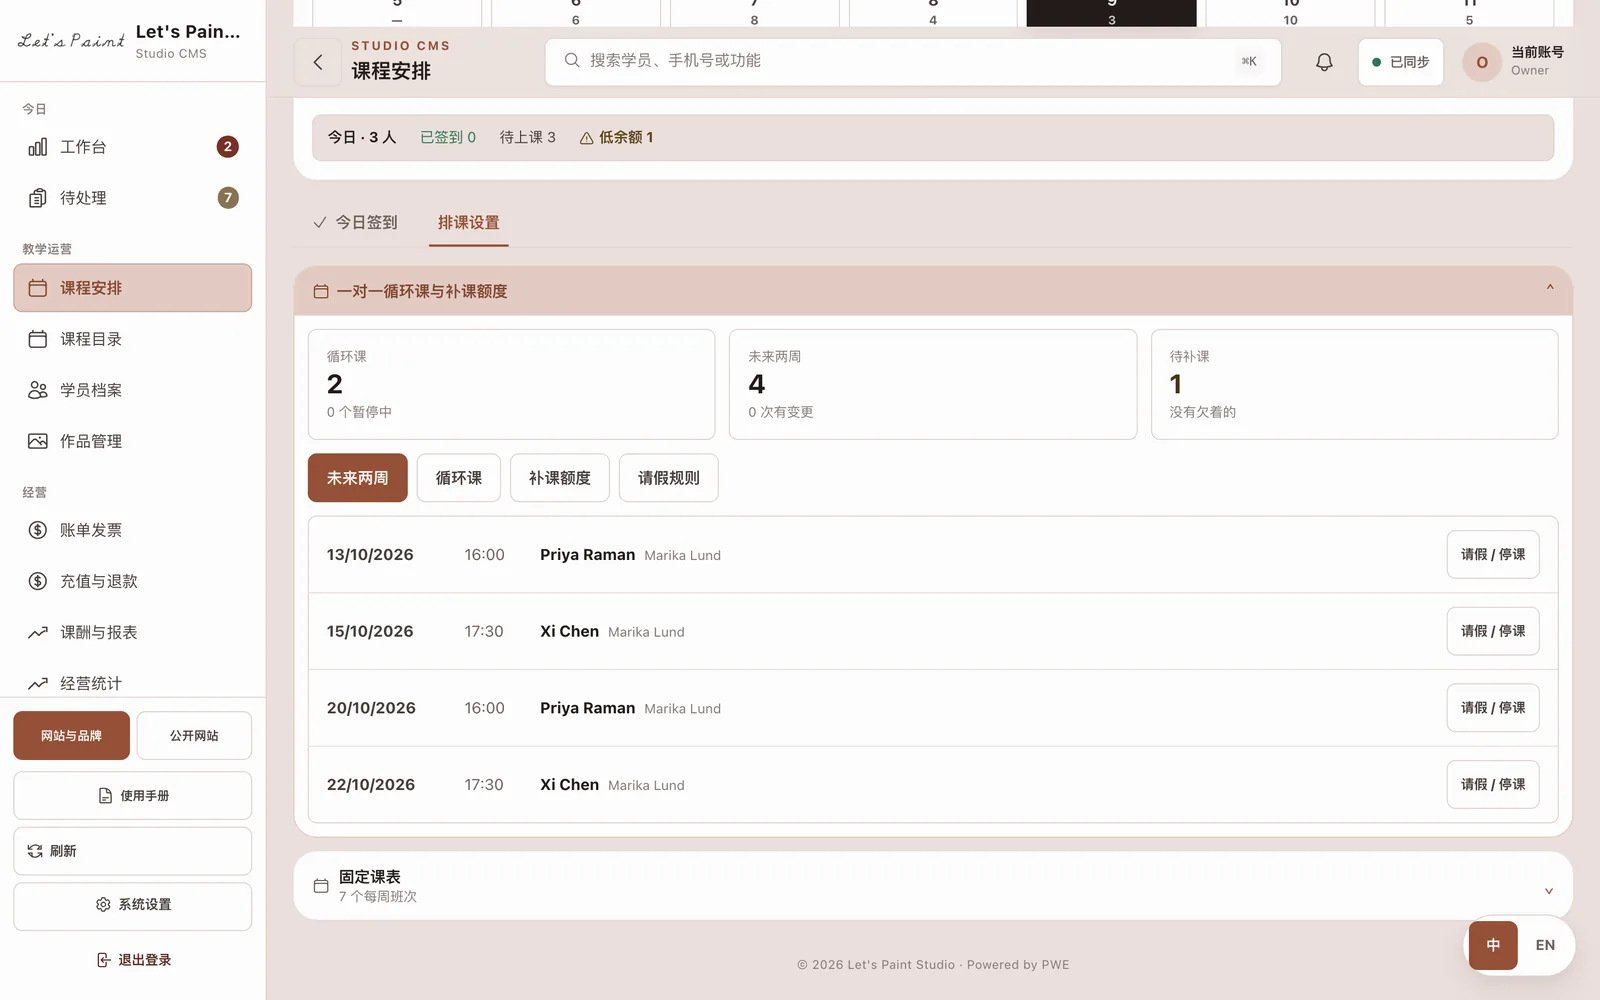This screenshot has height=1000, width=1600.
Task: Click the 待上课 3 status text
Action: [527, 138]
